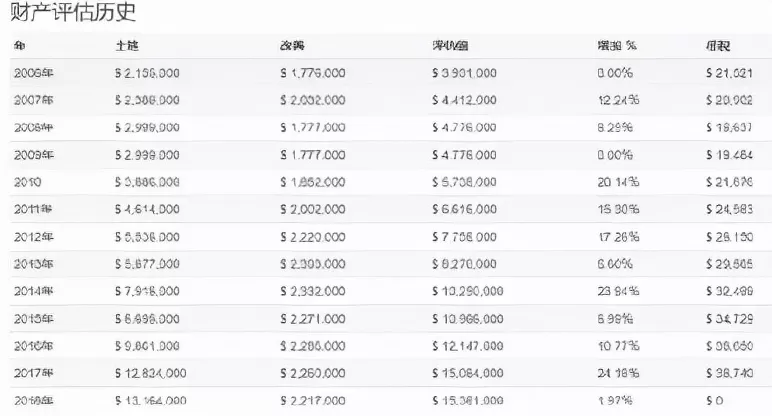Image resolution: width=772 pixels, height=416 pixels.
Task: Click the $ 0 tax cell
Action: click(x=714, y=400)
